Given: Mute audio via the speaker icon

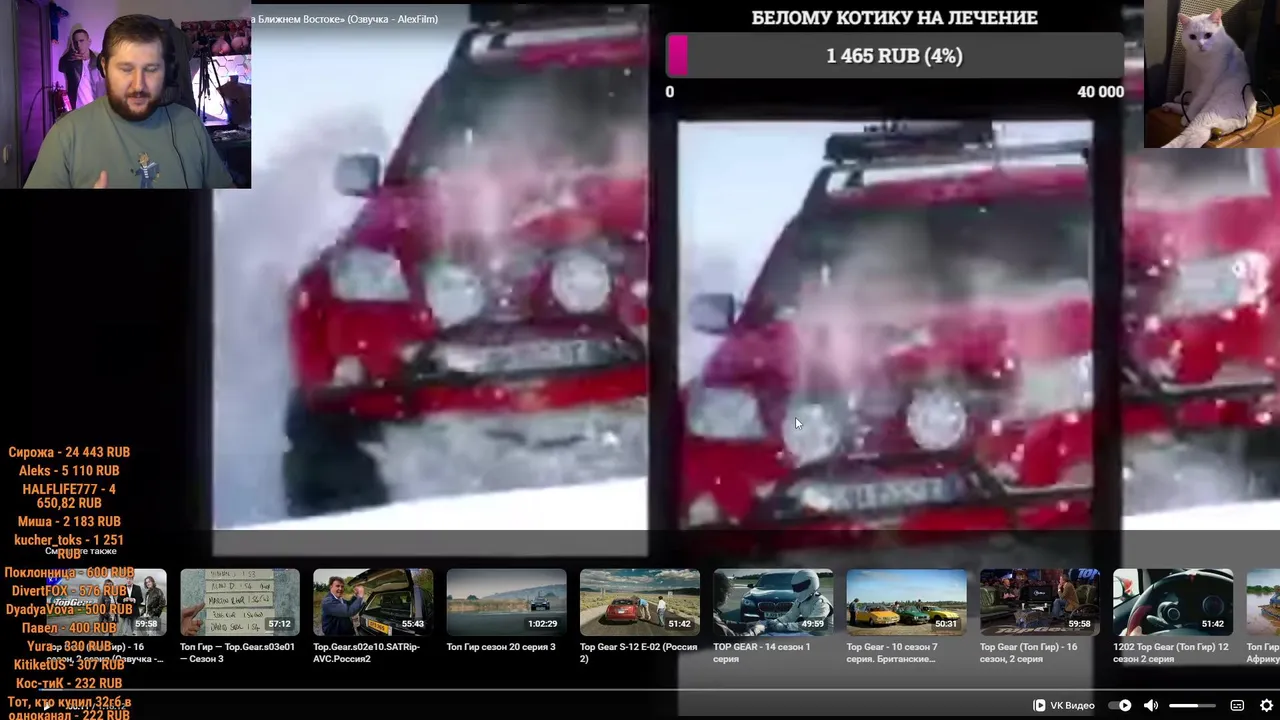Looking at the screenshot, I should (1151, 705).
